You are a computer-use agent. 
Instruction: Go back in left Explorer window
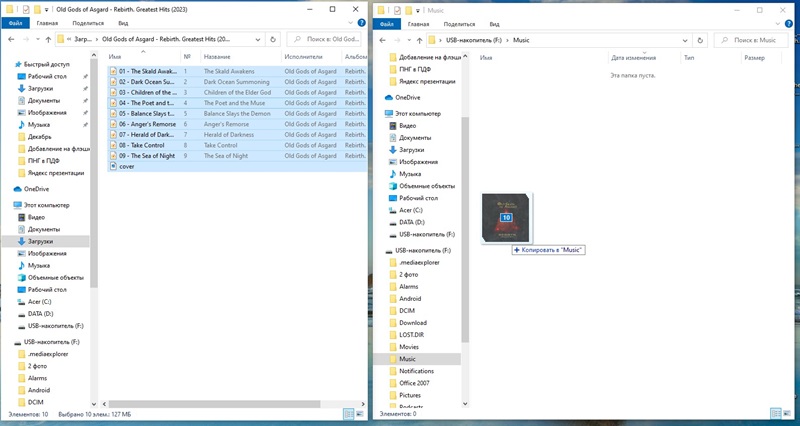(11, 39)
